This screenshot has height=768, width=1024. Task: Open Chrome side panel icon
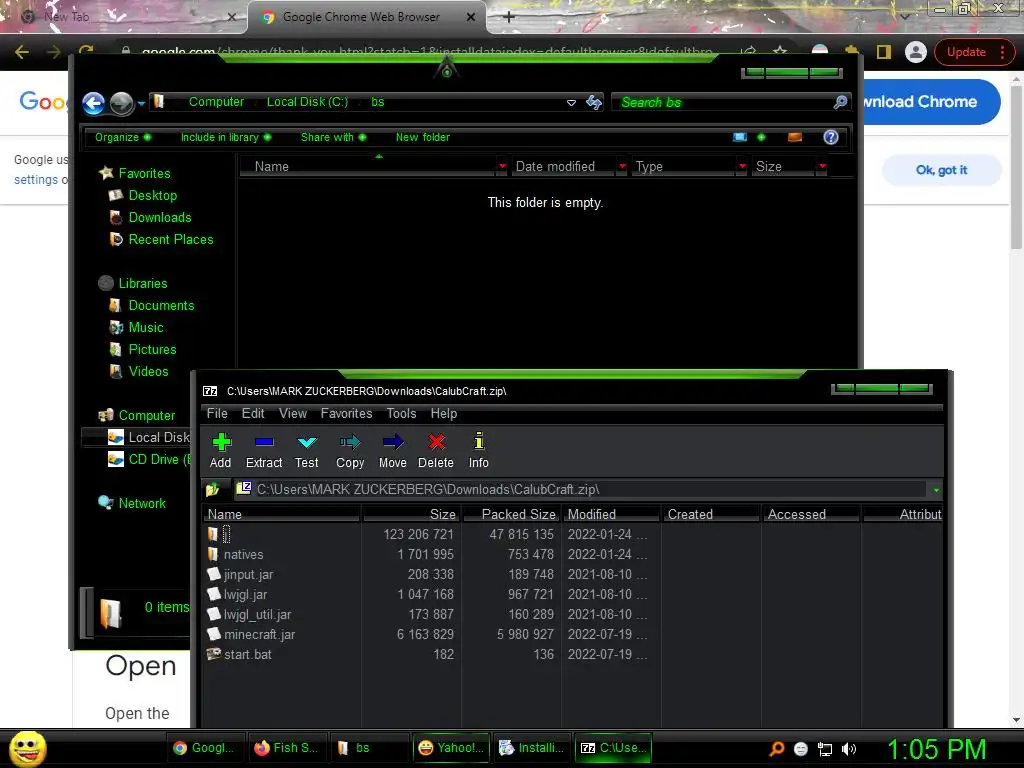[884, 52]
